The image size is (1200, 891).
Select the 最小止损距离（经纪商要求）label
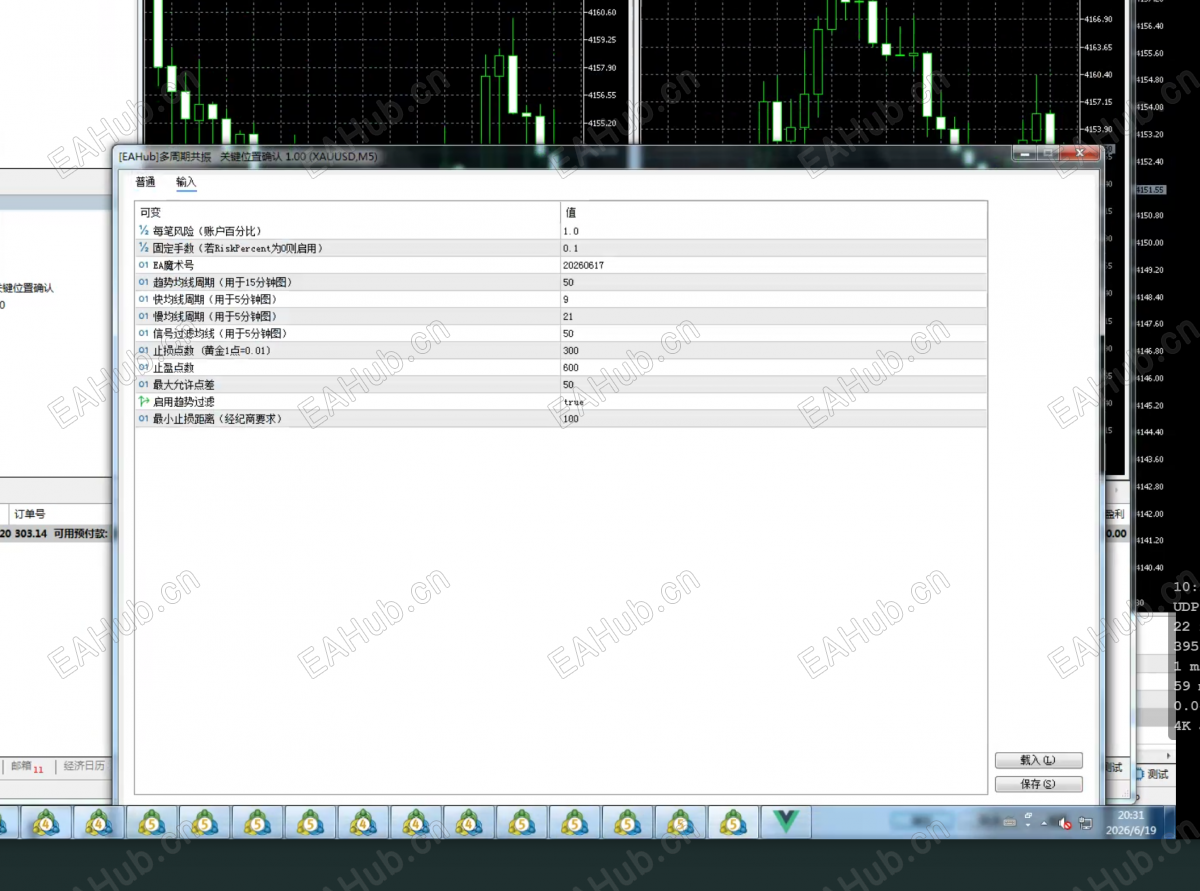pyautogui.click(x=218, y=419)
